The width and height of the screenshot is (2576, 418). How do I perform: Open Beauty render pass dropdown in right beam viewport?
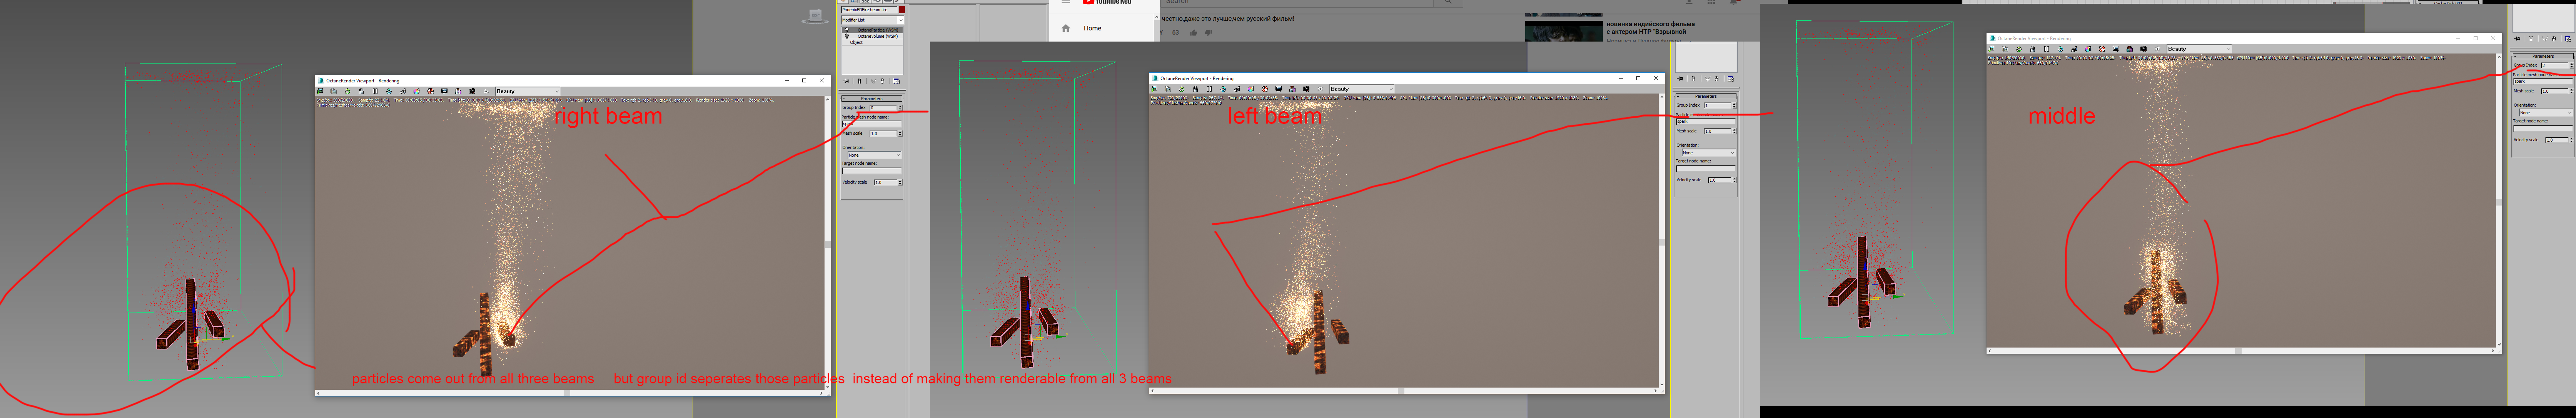pos(528,91)
